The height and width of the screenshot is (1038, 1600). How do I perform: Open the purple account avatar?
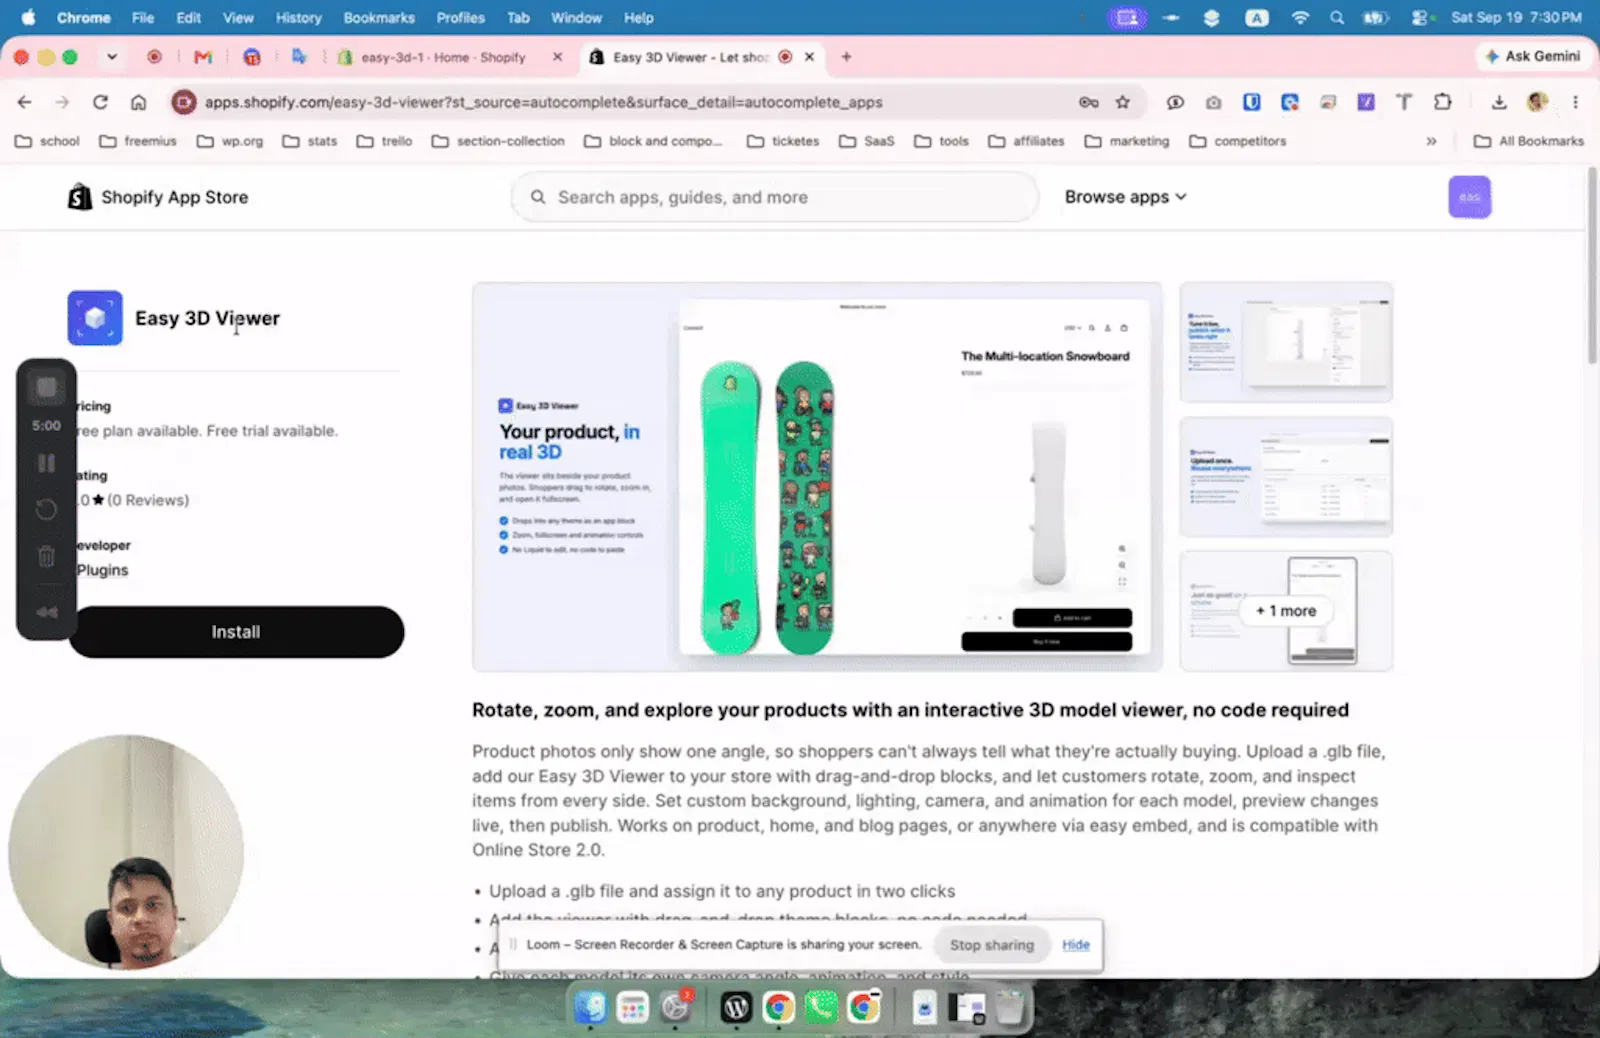1469,197
